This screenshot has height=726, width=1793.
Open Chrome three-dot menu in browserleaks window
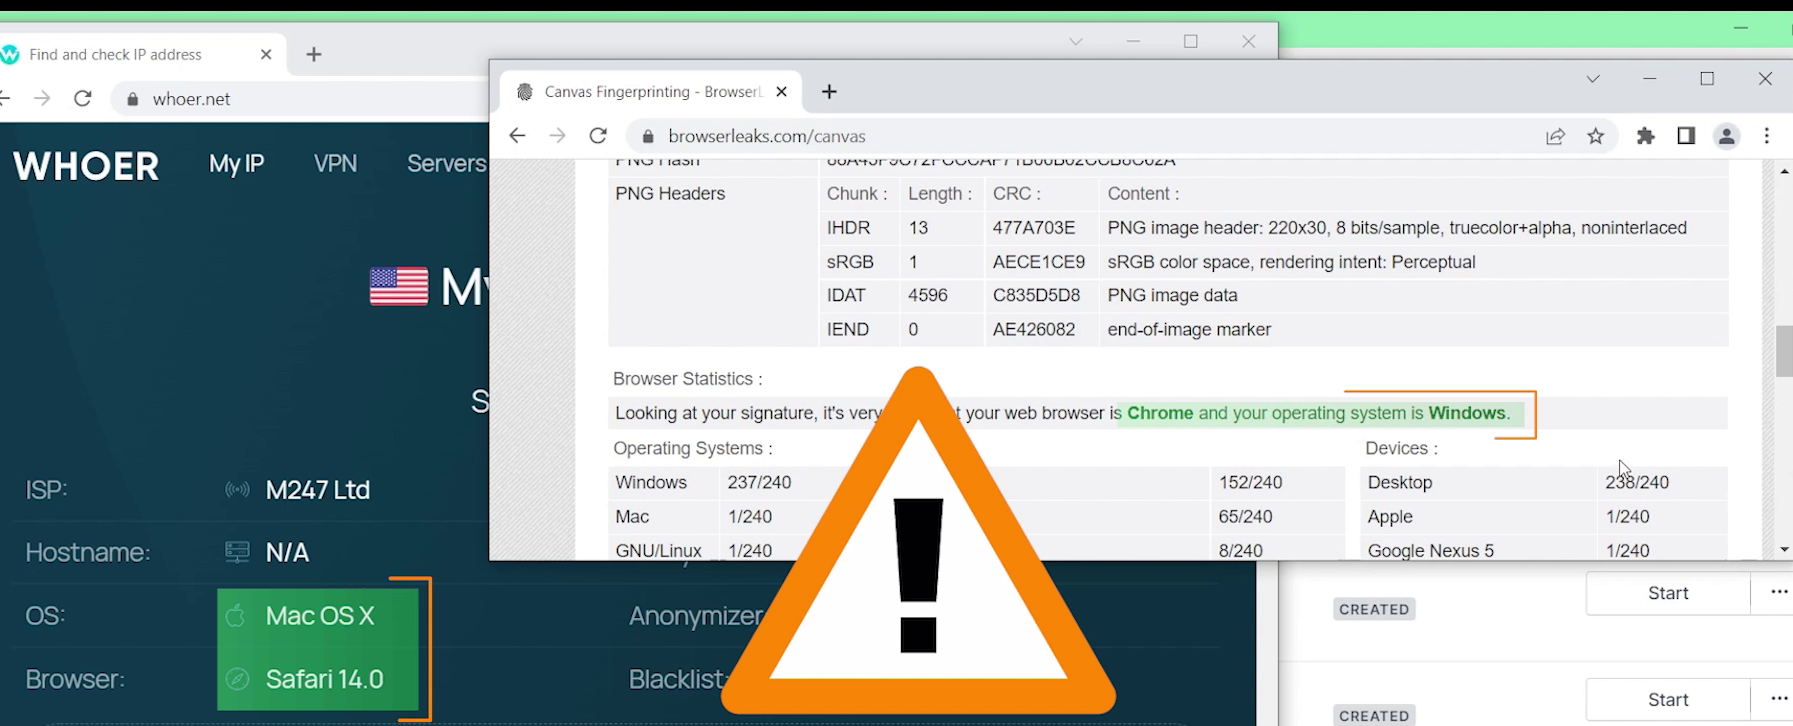[1767, 136]
